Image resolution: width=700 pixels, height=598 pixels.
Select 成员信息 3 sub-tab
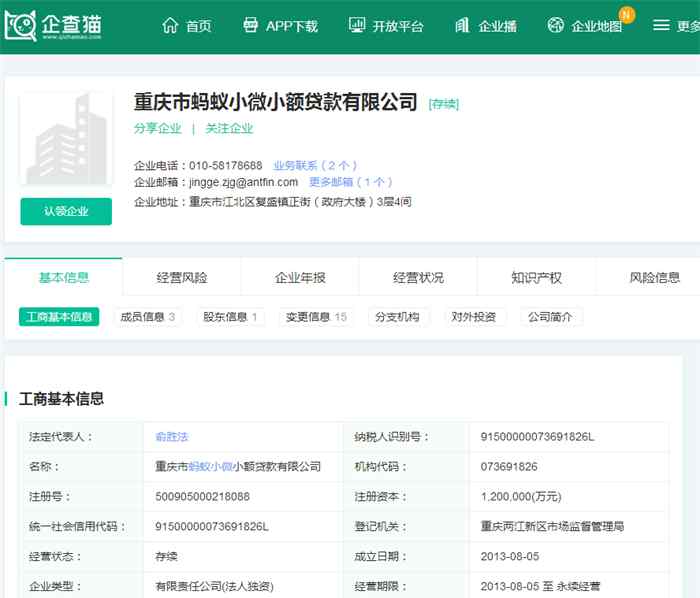(x=148, y=317)
